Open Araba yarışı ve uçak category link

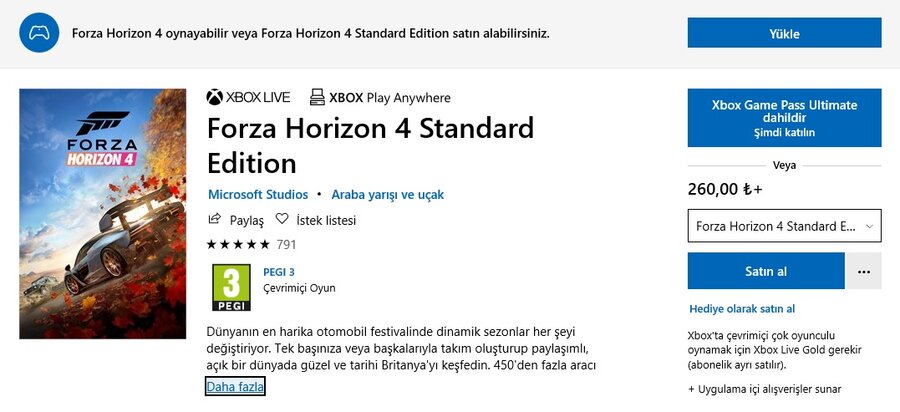coord(387,195)
